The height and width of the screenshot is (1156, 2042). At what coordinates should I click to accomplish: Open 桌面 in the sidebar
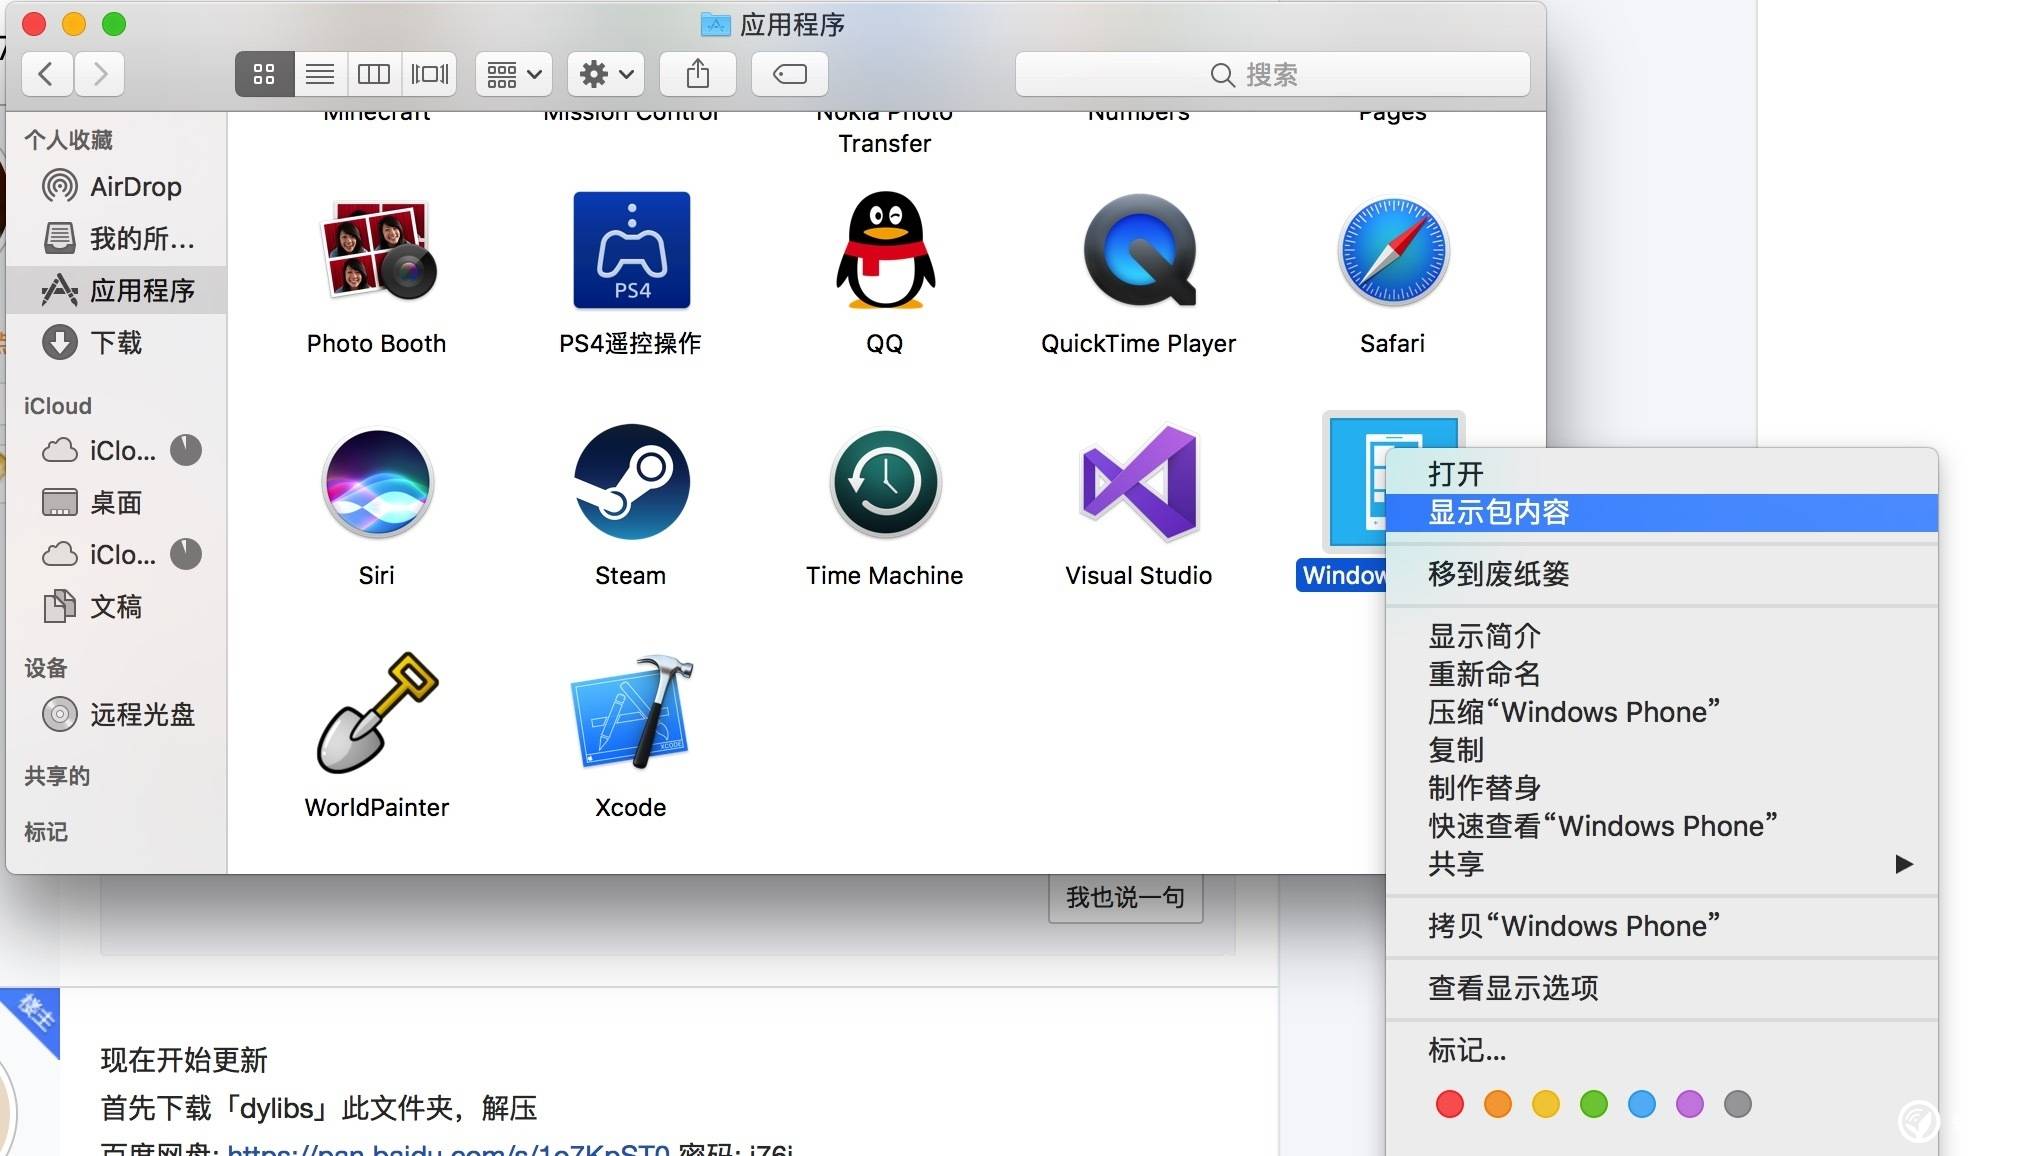(116, 503)
